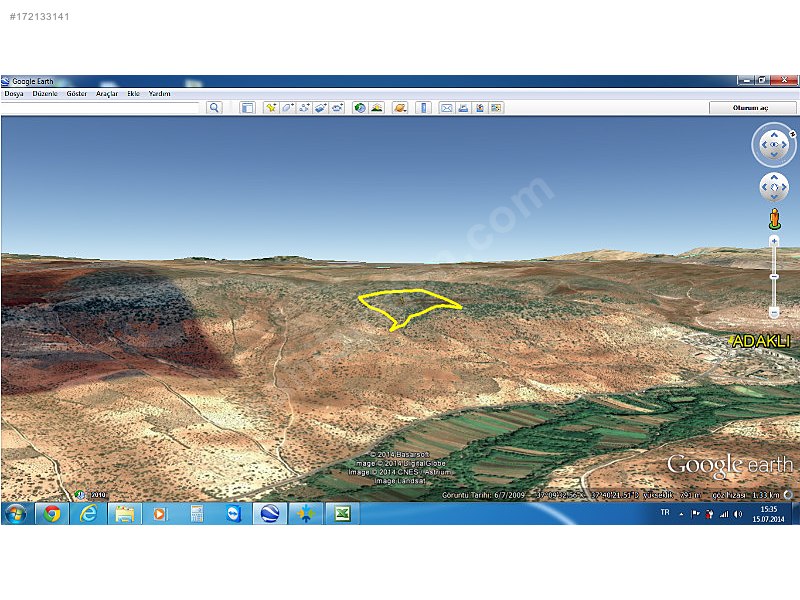Open Internet Explorer from the taskbar
Image resolution: width=800 pixels, height=600 pixels.
[x=88, y=513]
